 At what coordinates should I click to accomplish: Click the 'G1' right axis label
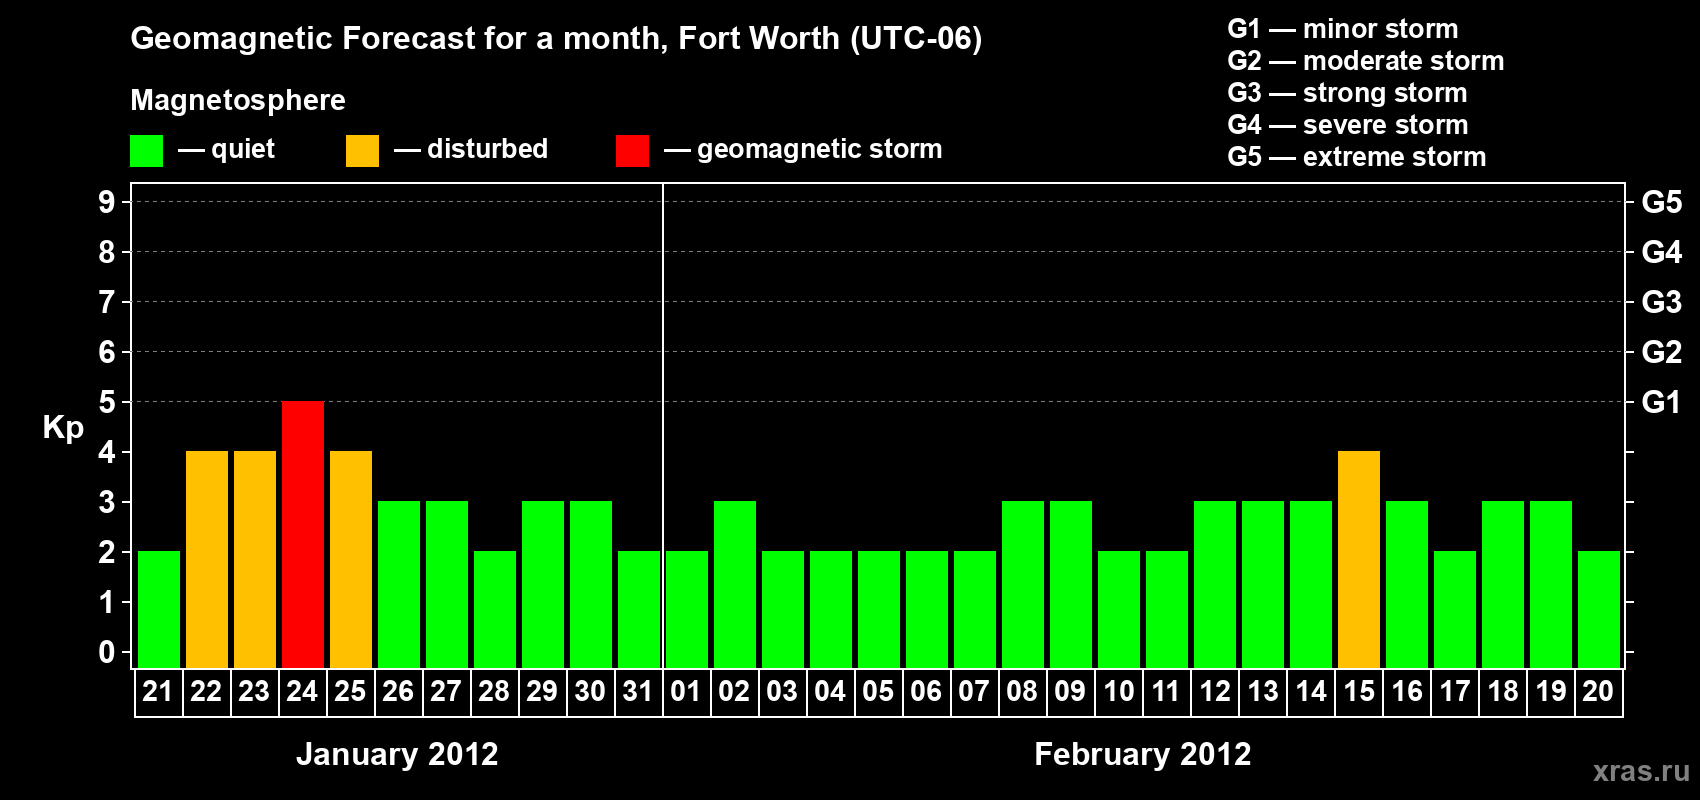[1662, 402]
